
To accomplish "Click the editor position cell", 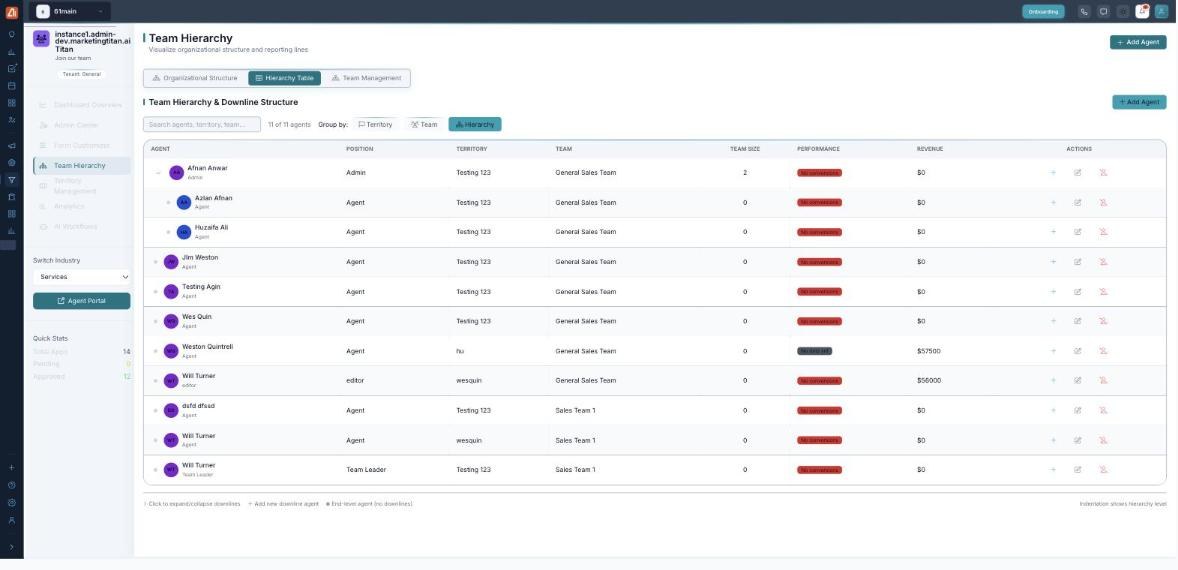I will point(355,381).
